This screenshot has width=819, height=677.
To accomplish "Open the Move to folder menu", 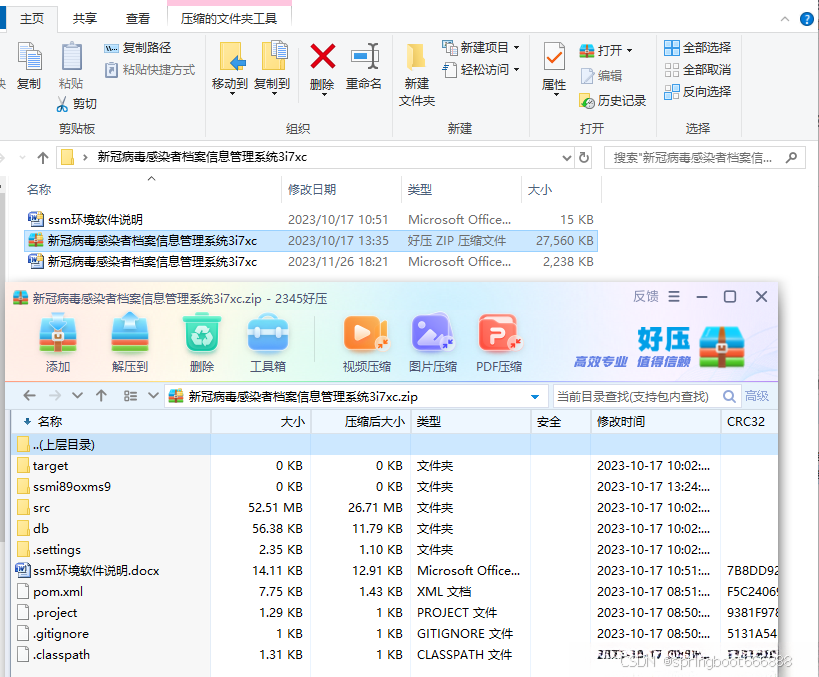I will click(230, 66).
